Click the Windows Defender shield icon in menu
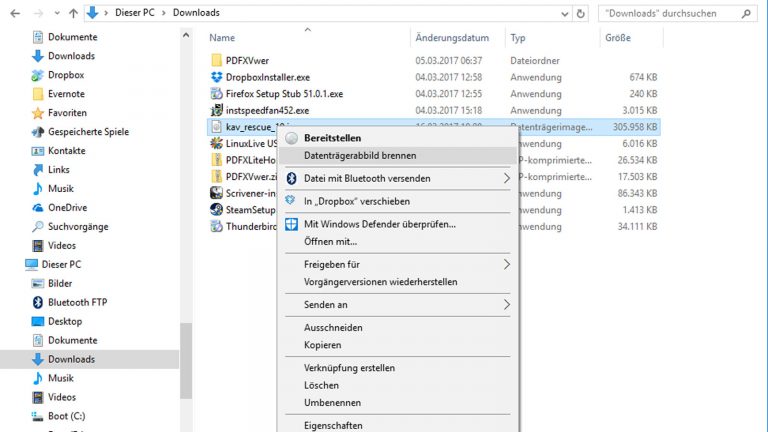Viewport: 768px width, 432px height. pos(292,224)
